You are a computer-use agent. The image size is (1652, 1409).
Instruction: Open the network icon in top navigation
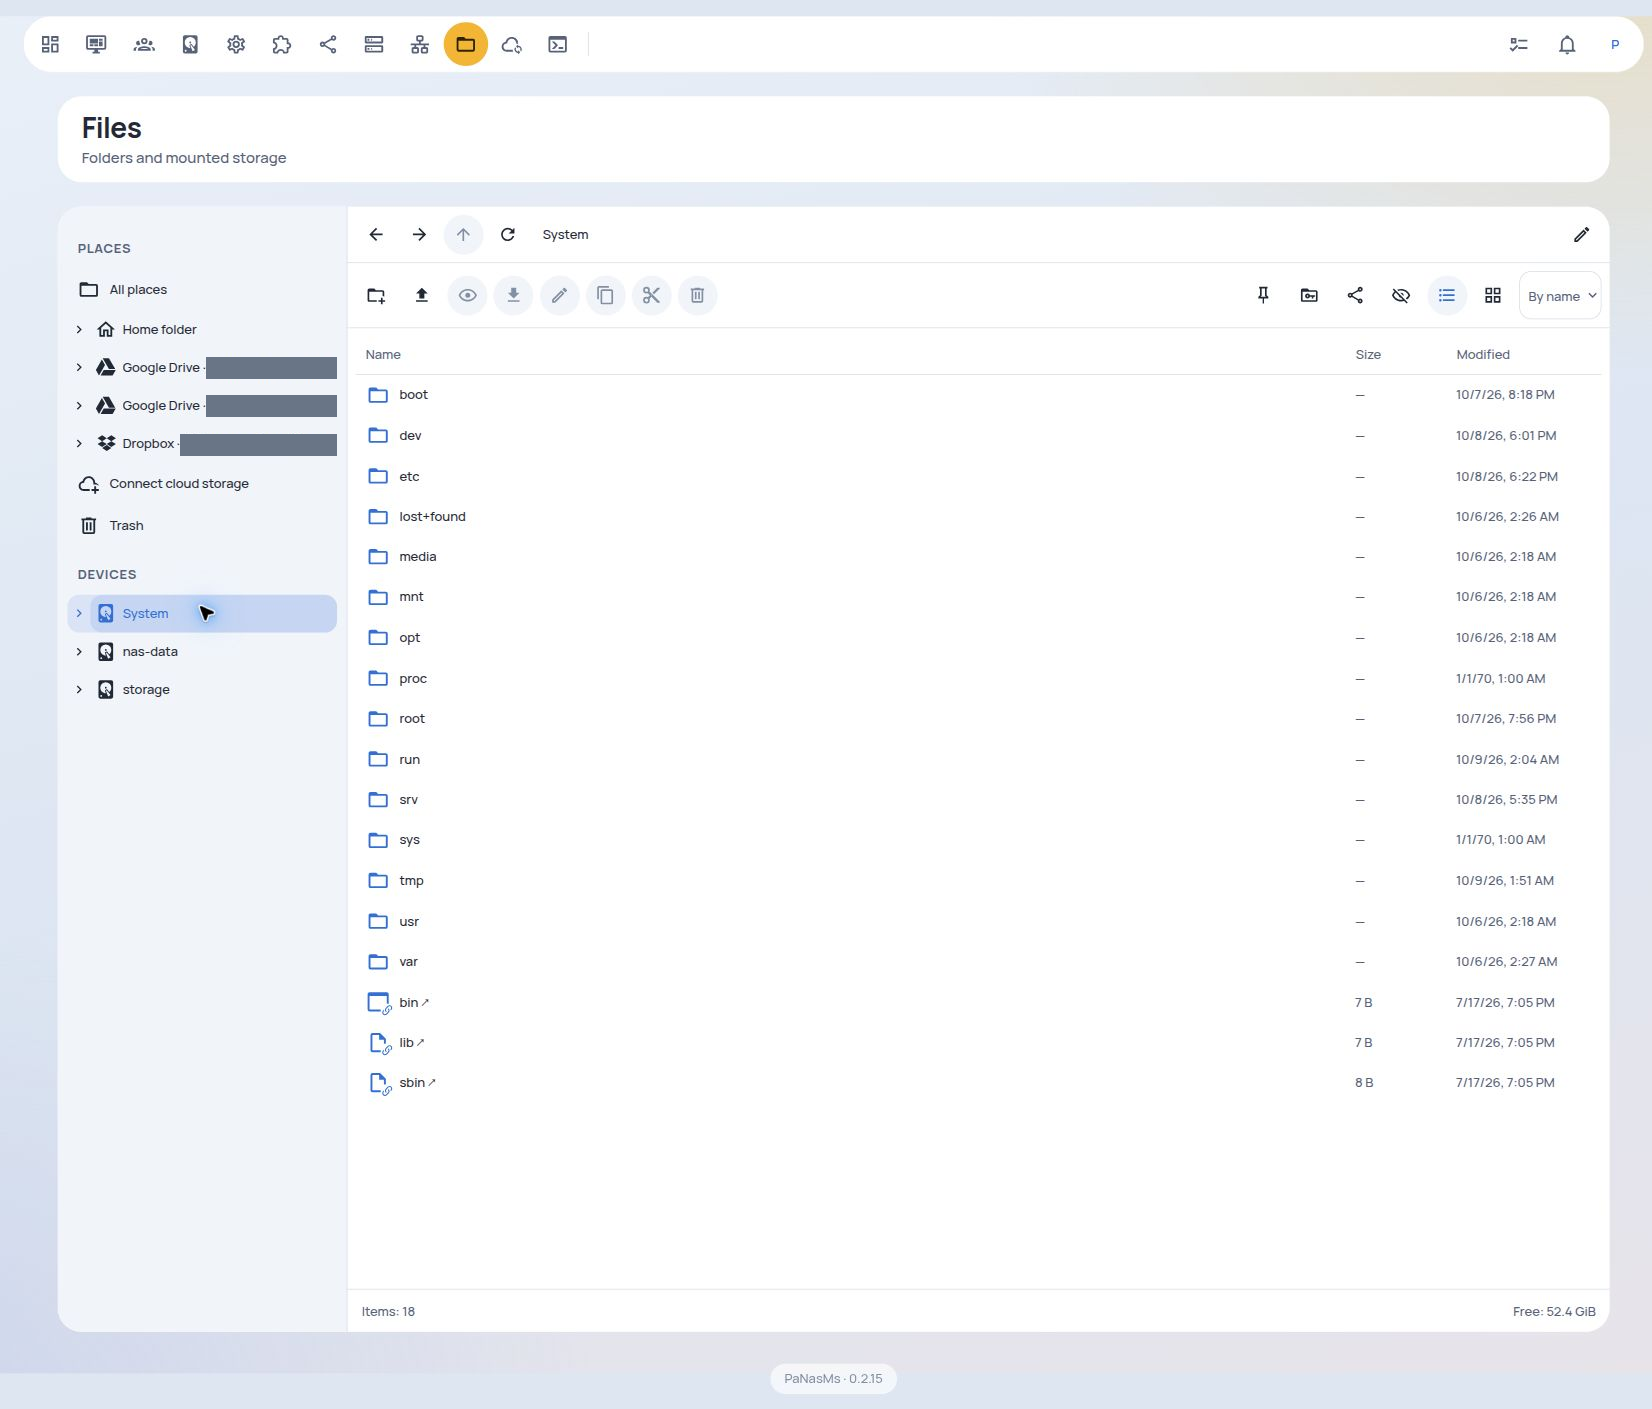tap(420, 44)
